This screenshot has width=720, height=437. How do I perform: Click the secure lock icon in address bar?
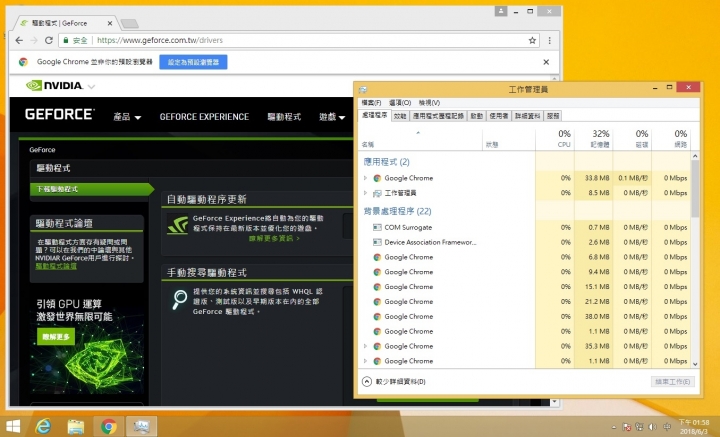pyautogui.click(x=66, y=40)
